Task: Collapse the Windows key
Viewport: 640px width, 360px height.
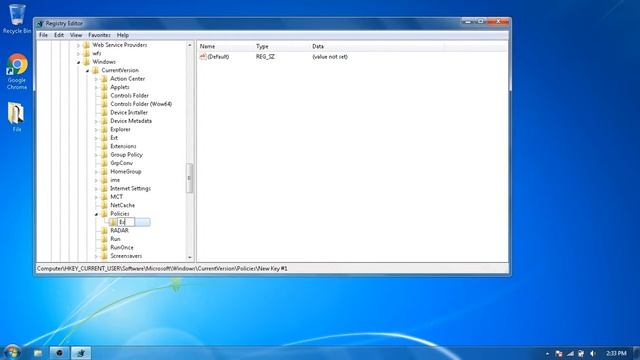Action: 78,62
